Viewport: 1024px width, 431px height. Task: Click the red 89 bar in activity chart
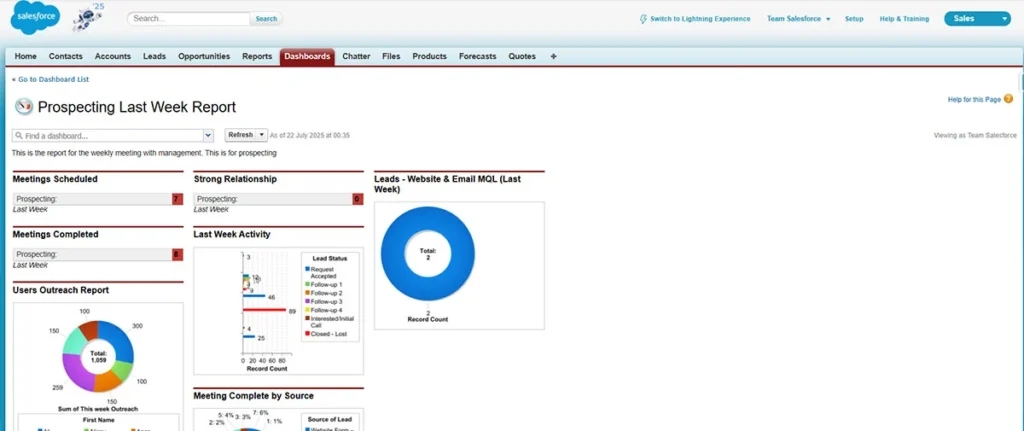(264, 310)
